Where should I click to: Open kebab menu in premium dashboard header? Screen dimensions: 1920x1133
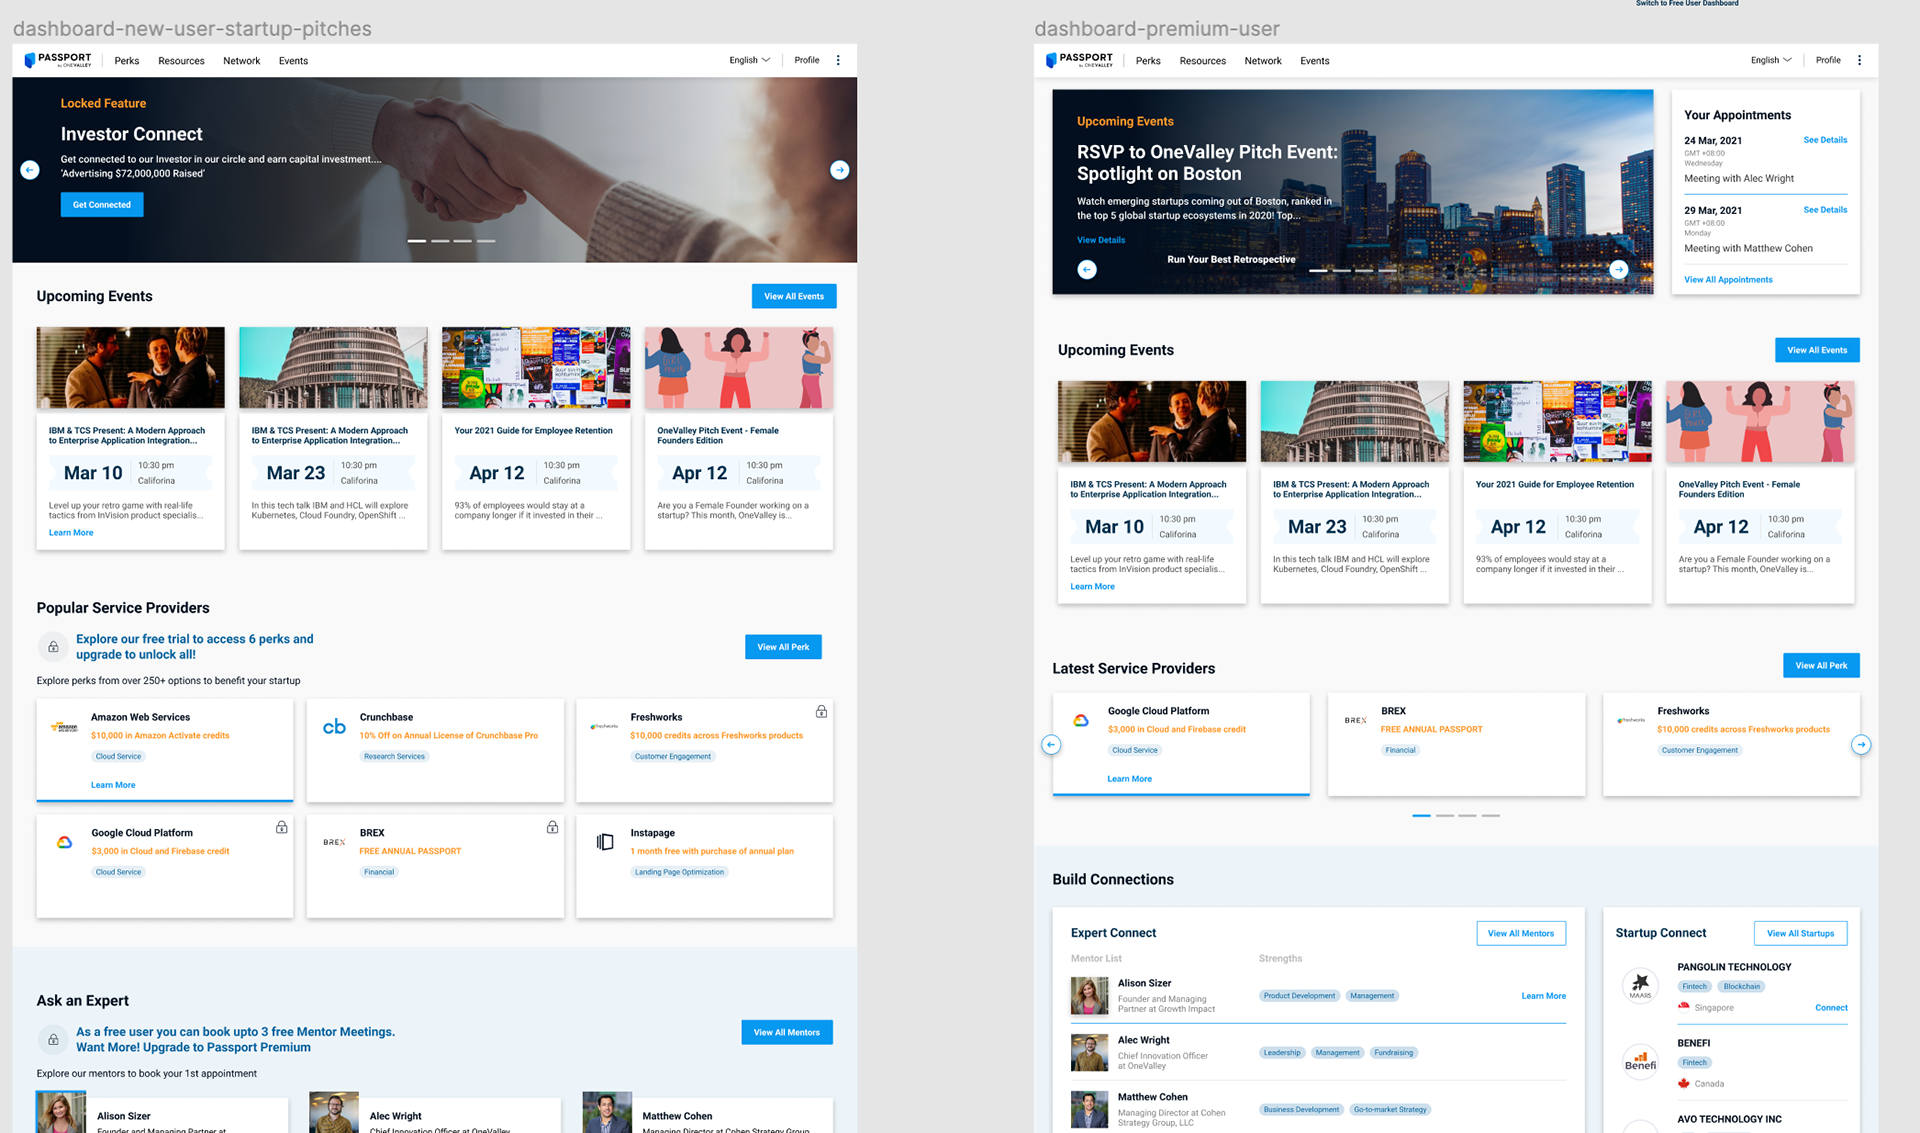point(1859,60)
